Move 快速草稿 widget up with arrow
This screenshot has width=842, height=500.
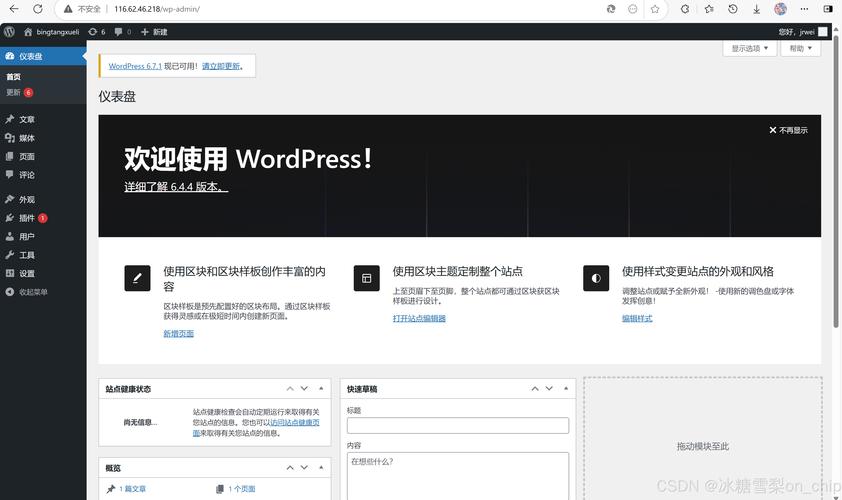tap(535, 388)
